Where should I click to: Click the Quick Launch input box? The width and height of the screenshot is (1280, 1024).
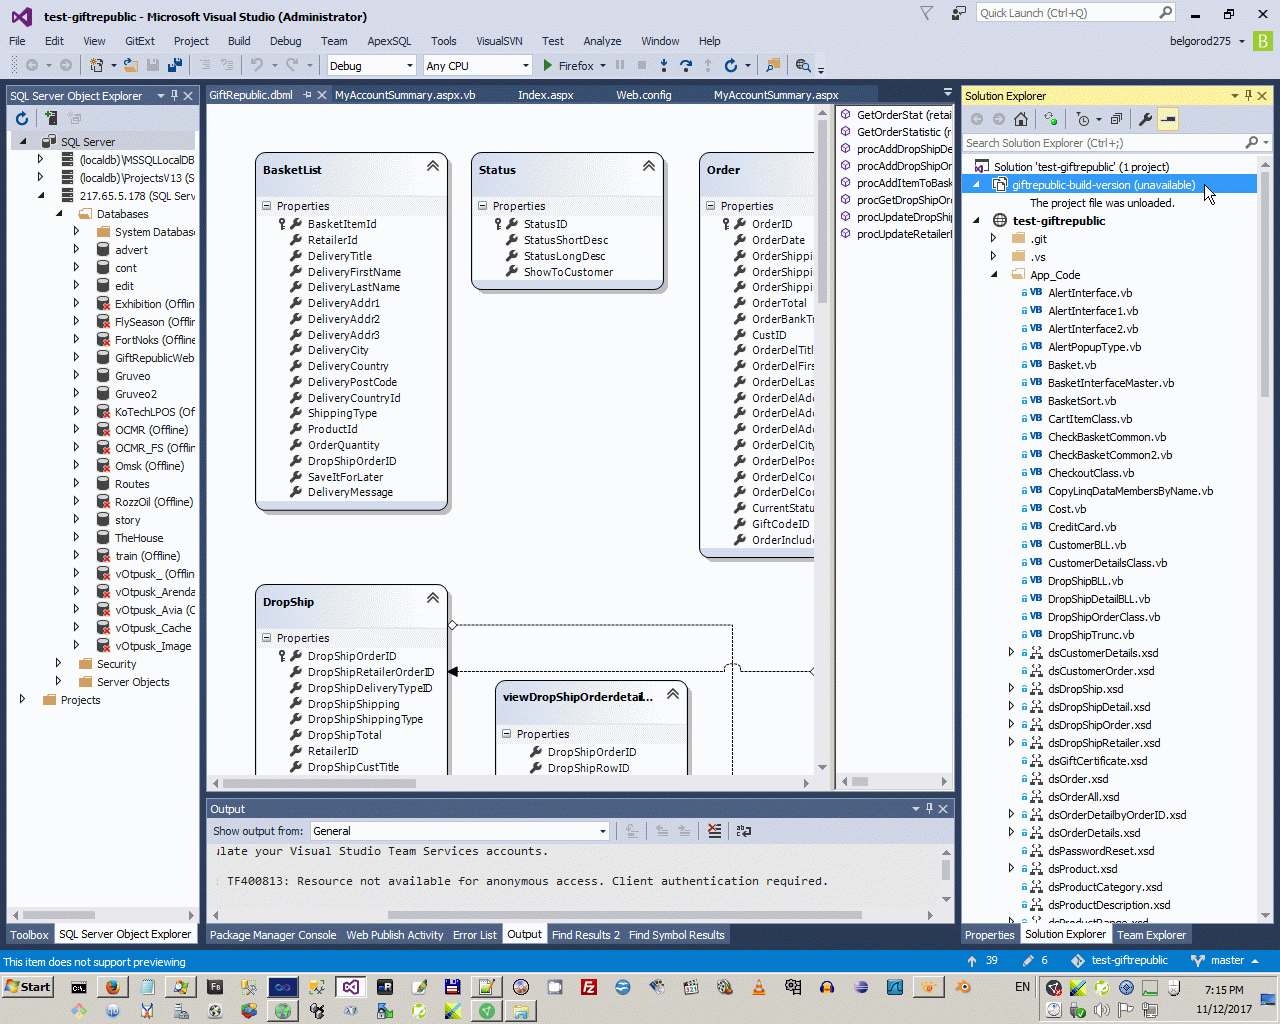coord(1067,13)
